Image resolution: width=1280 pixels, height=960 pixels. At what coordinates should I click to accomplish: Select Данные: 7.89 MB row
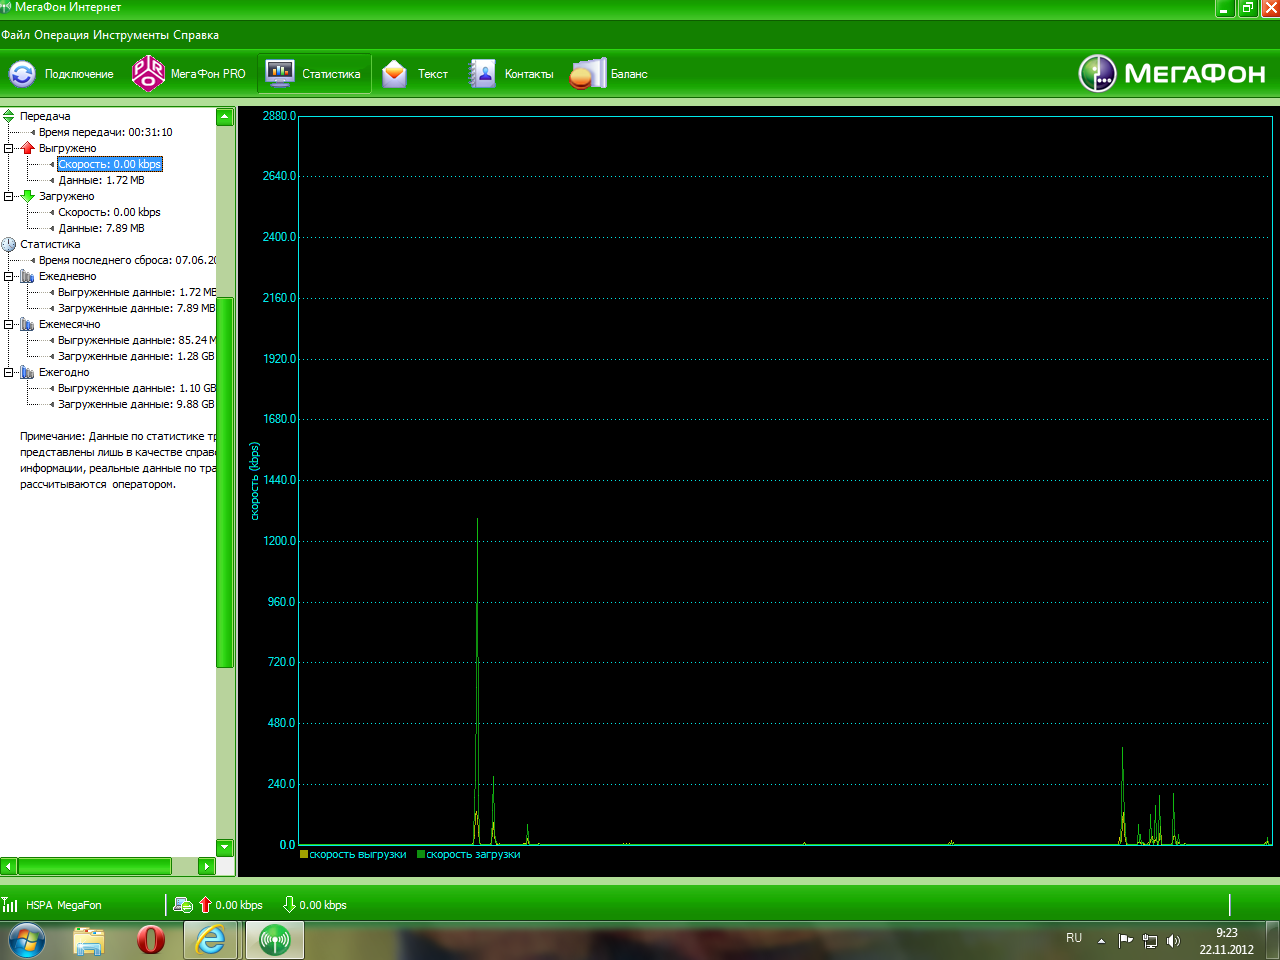[x=101, y=228]
